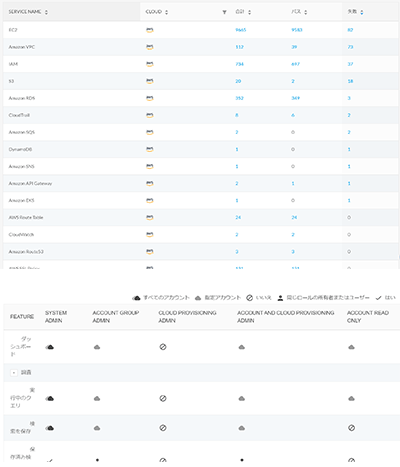Click the AWS icon in Amazon VPC row
Screen dimensions: 400x467
click(150, 47)
